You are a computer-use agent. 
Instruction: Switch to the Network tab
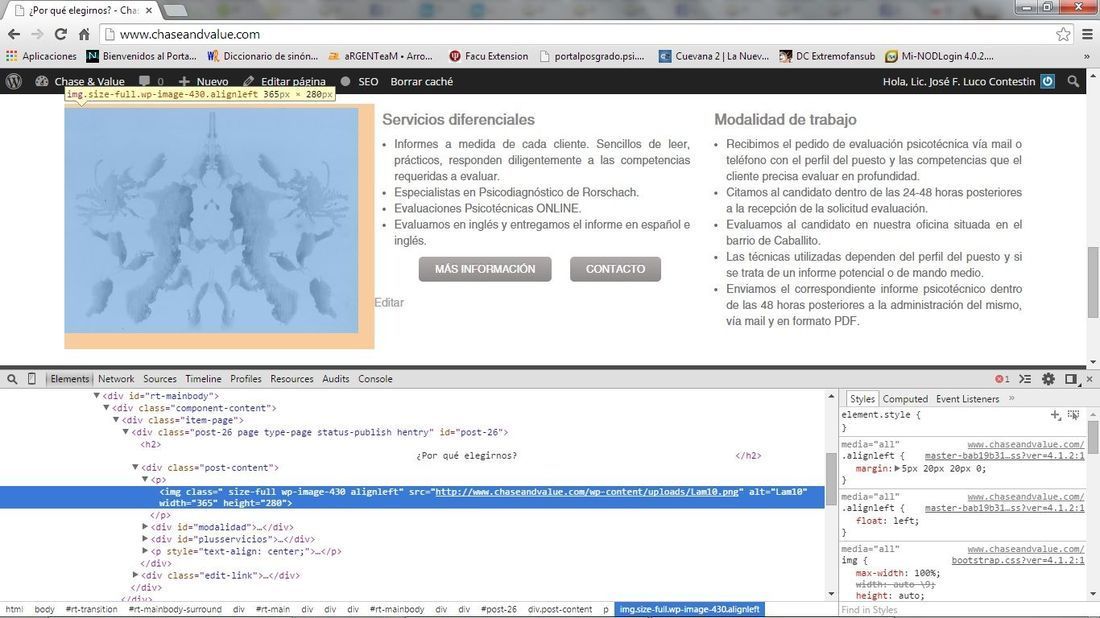point(116,379)
